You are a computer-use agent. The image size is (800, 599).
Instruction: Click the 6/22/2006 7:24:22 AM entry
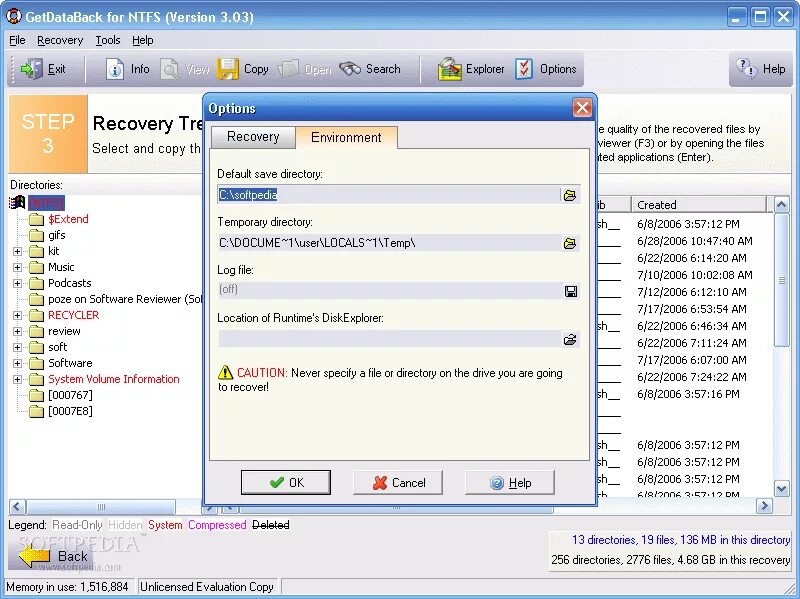(x=691, y=377)
